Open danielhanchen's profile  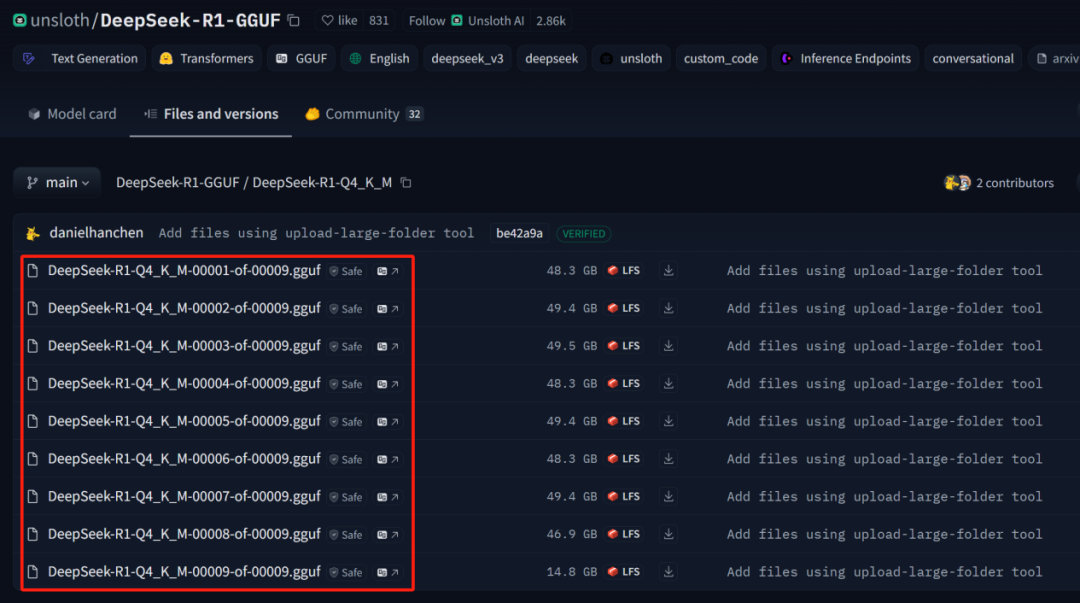[96, 233]
